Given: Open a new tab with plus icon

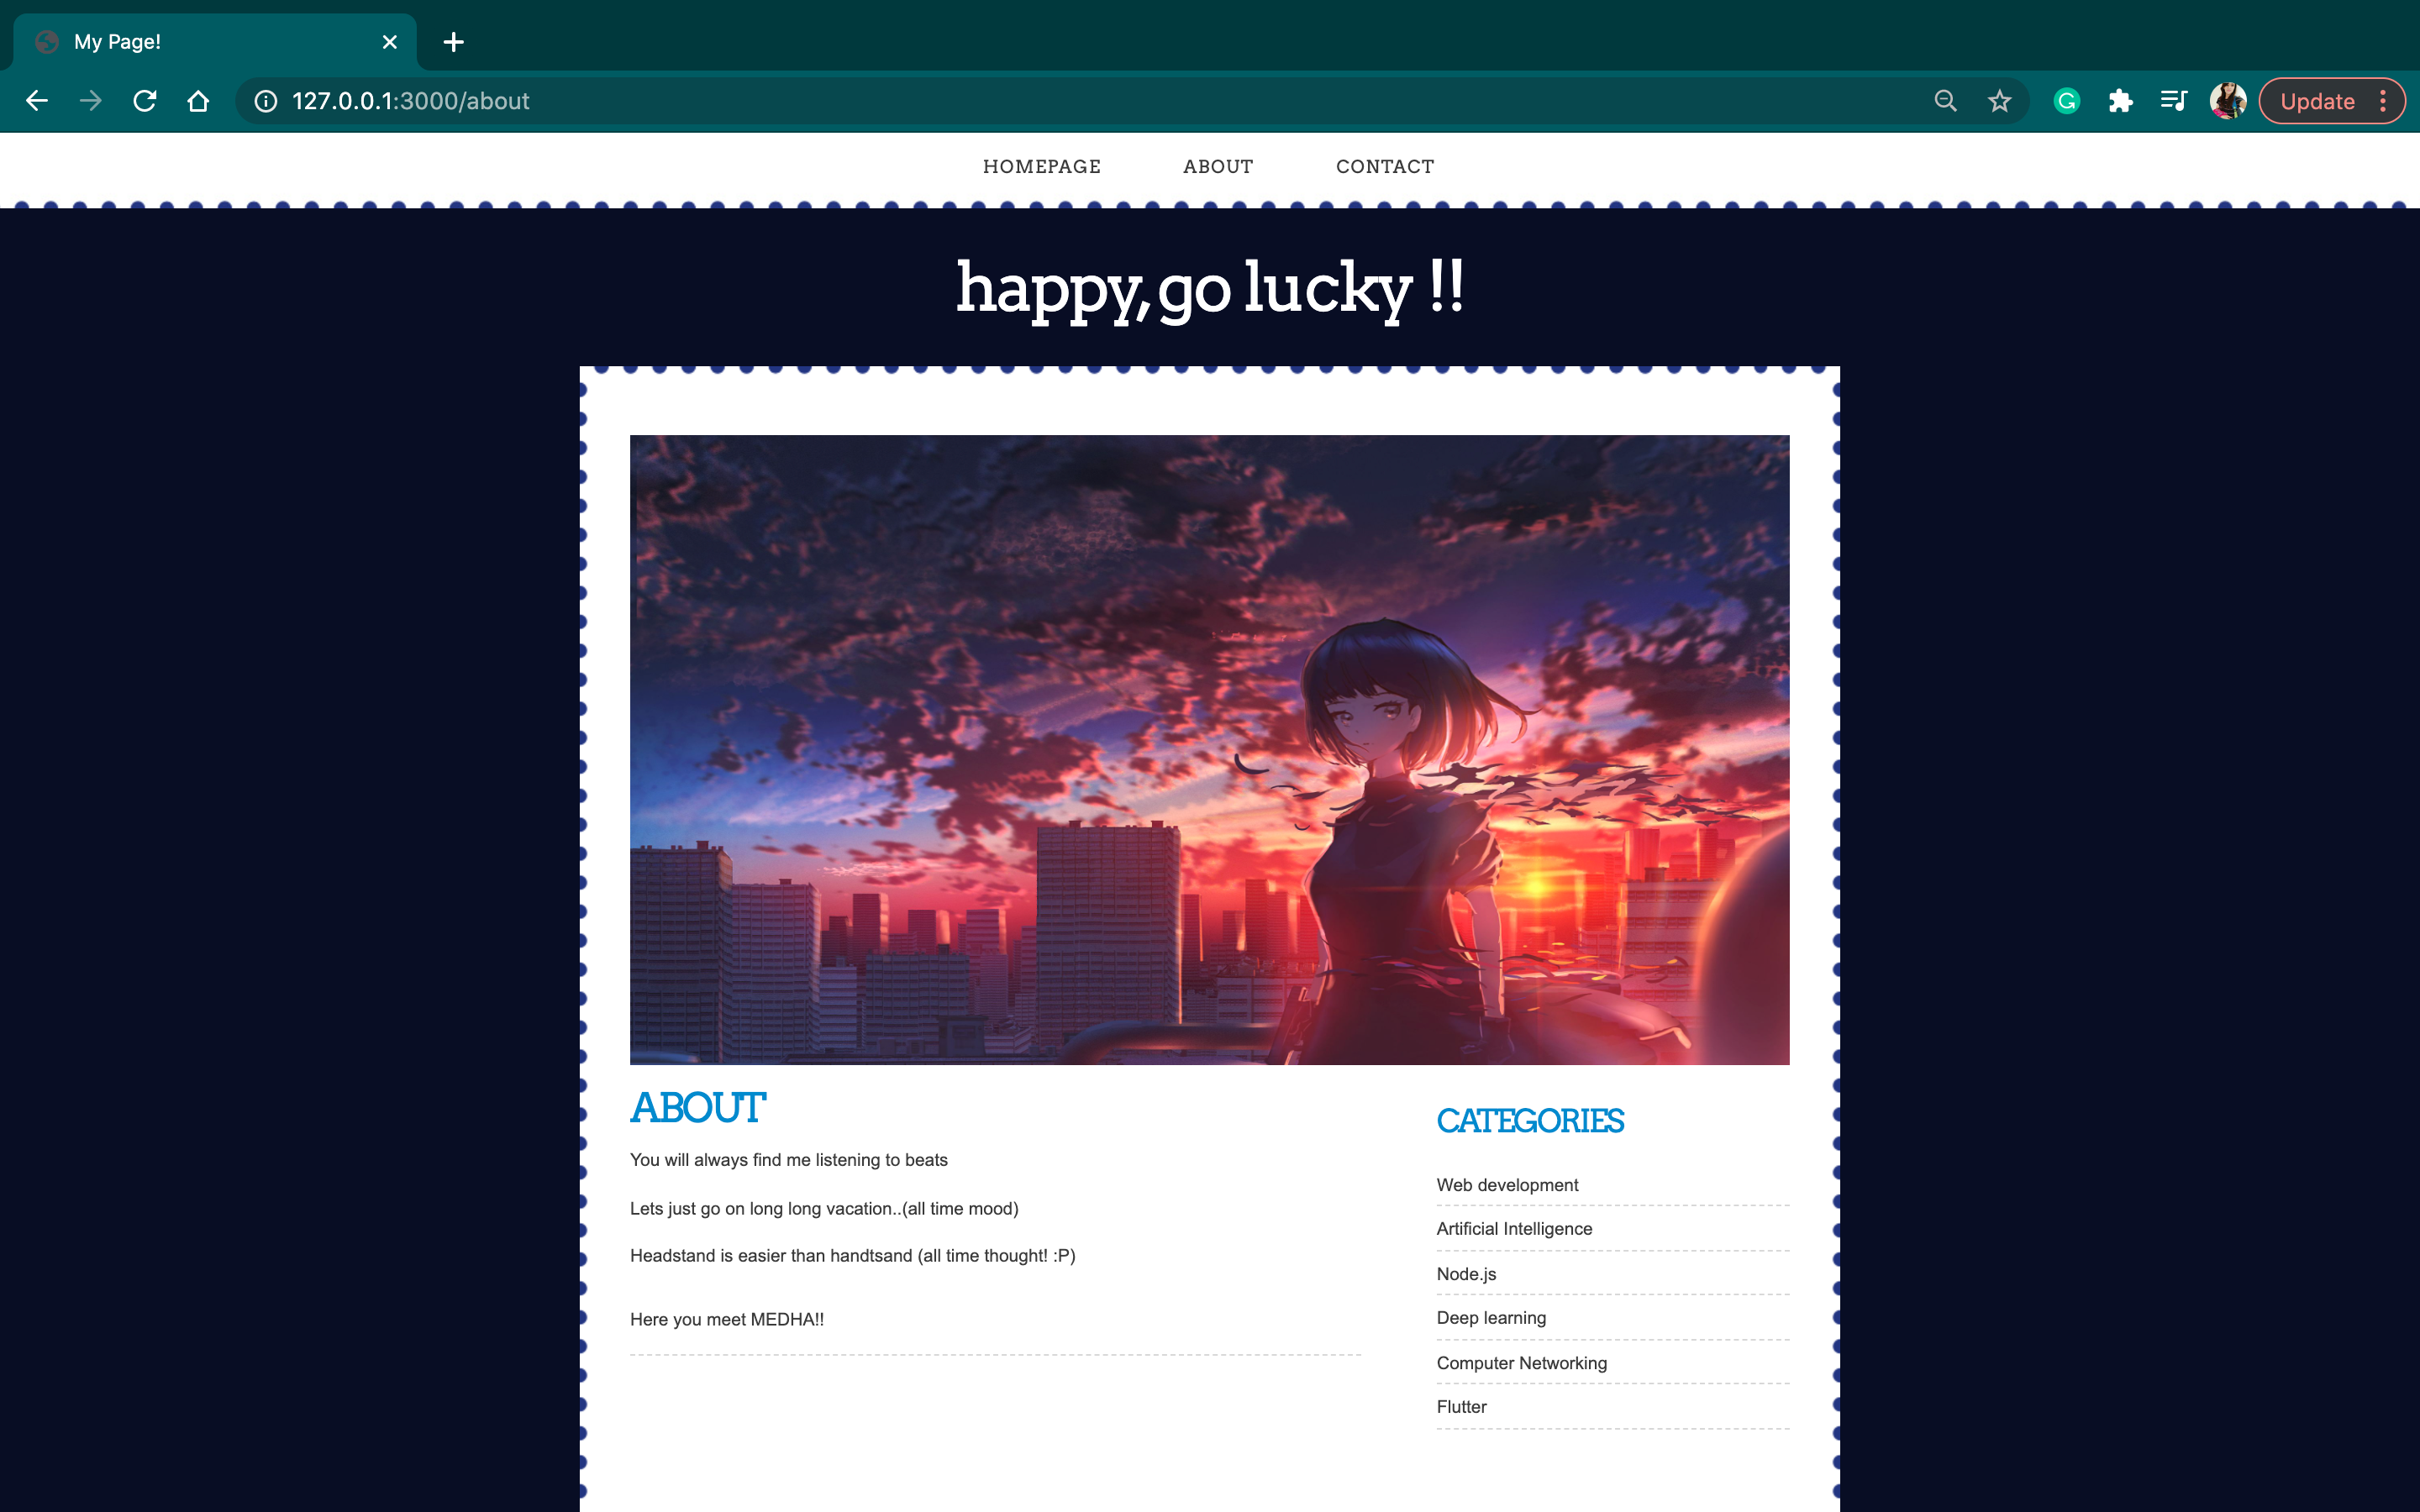Looking at the screenshot, I should [x=454, y=42].
